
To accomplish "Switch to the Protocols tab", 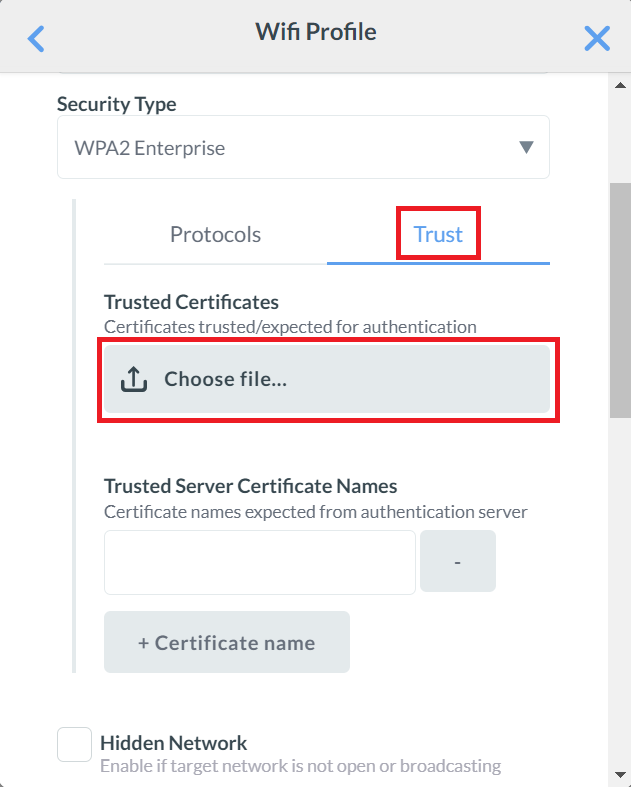I will 215,235.
